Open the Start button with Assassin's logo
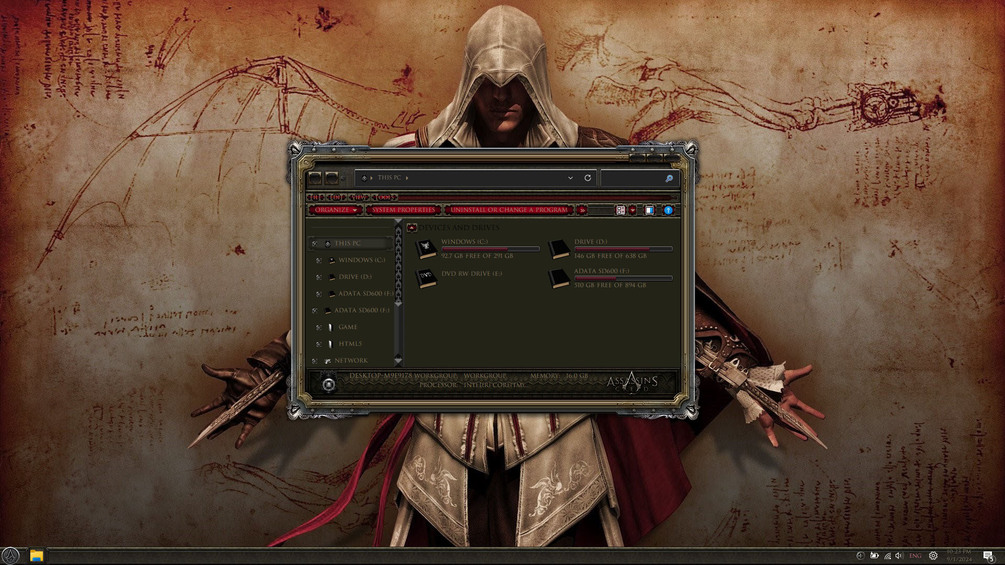The height and width of the screenshot is (565, 1005). pos(11,555)
